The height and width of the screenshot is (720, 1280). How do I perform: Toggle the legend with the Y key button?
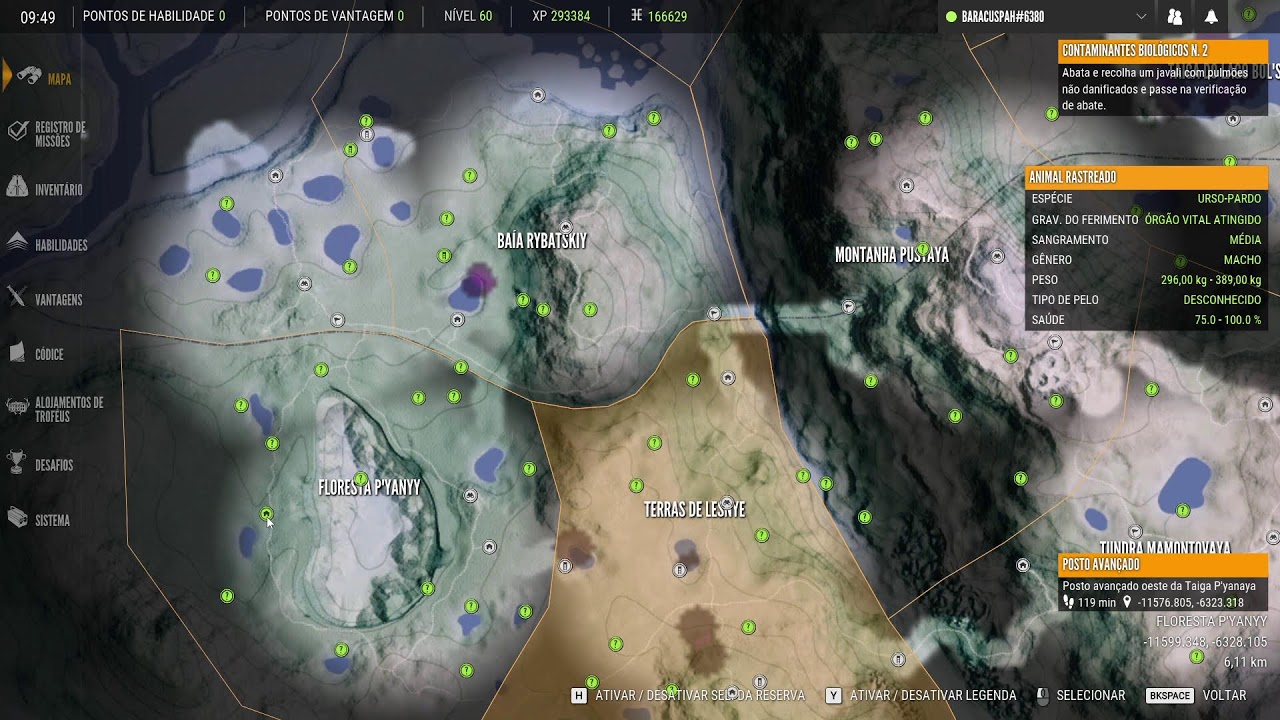point(832,695)
